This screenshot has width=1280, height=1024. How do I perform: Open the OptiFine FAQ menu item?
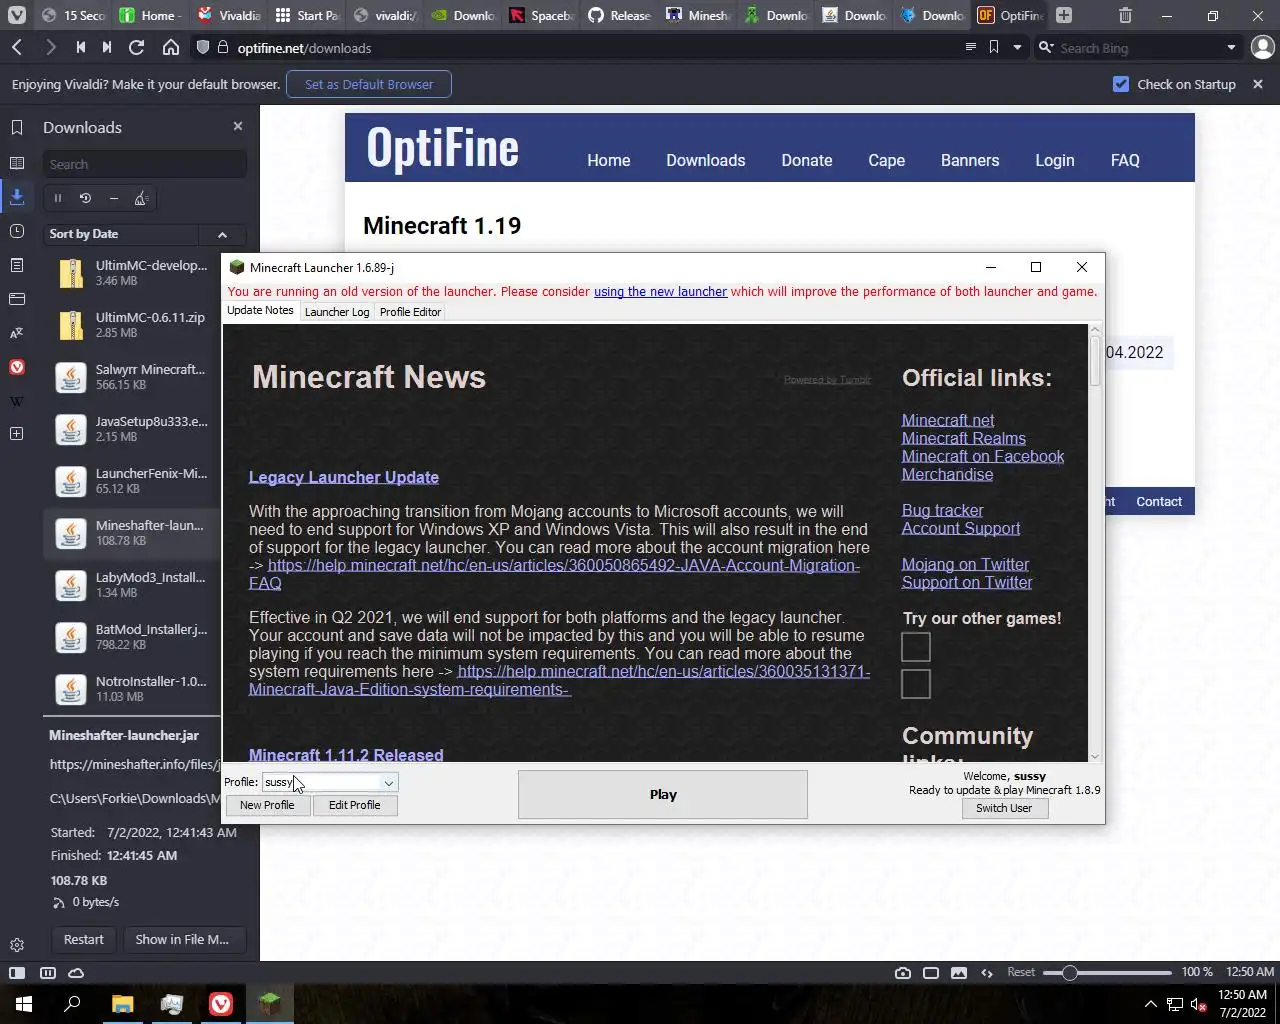tap(1125, 160)
